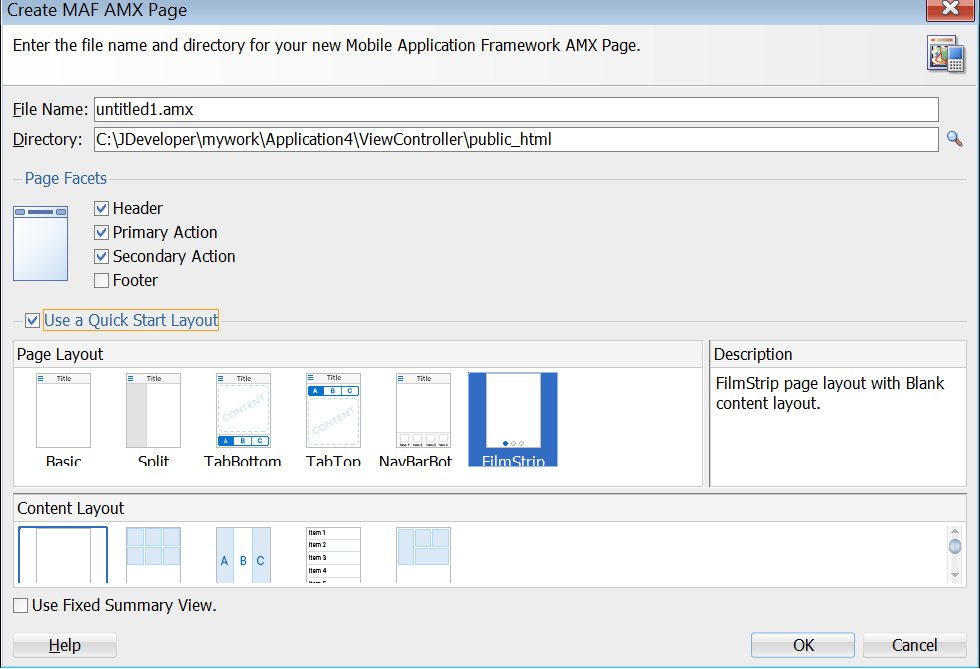Click the Cancel button
The height and width of the screenshot is (669, 980).
pos(914,645)
